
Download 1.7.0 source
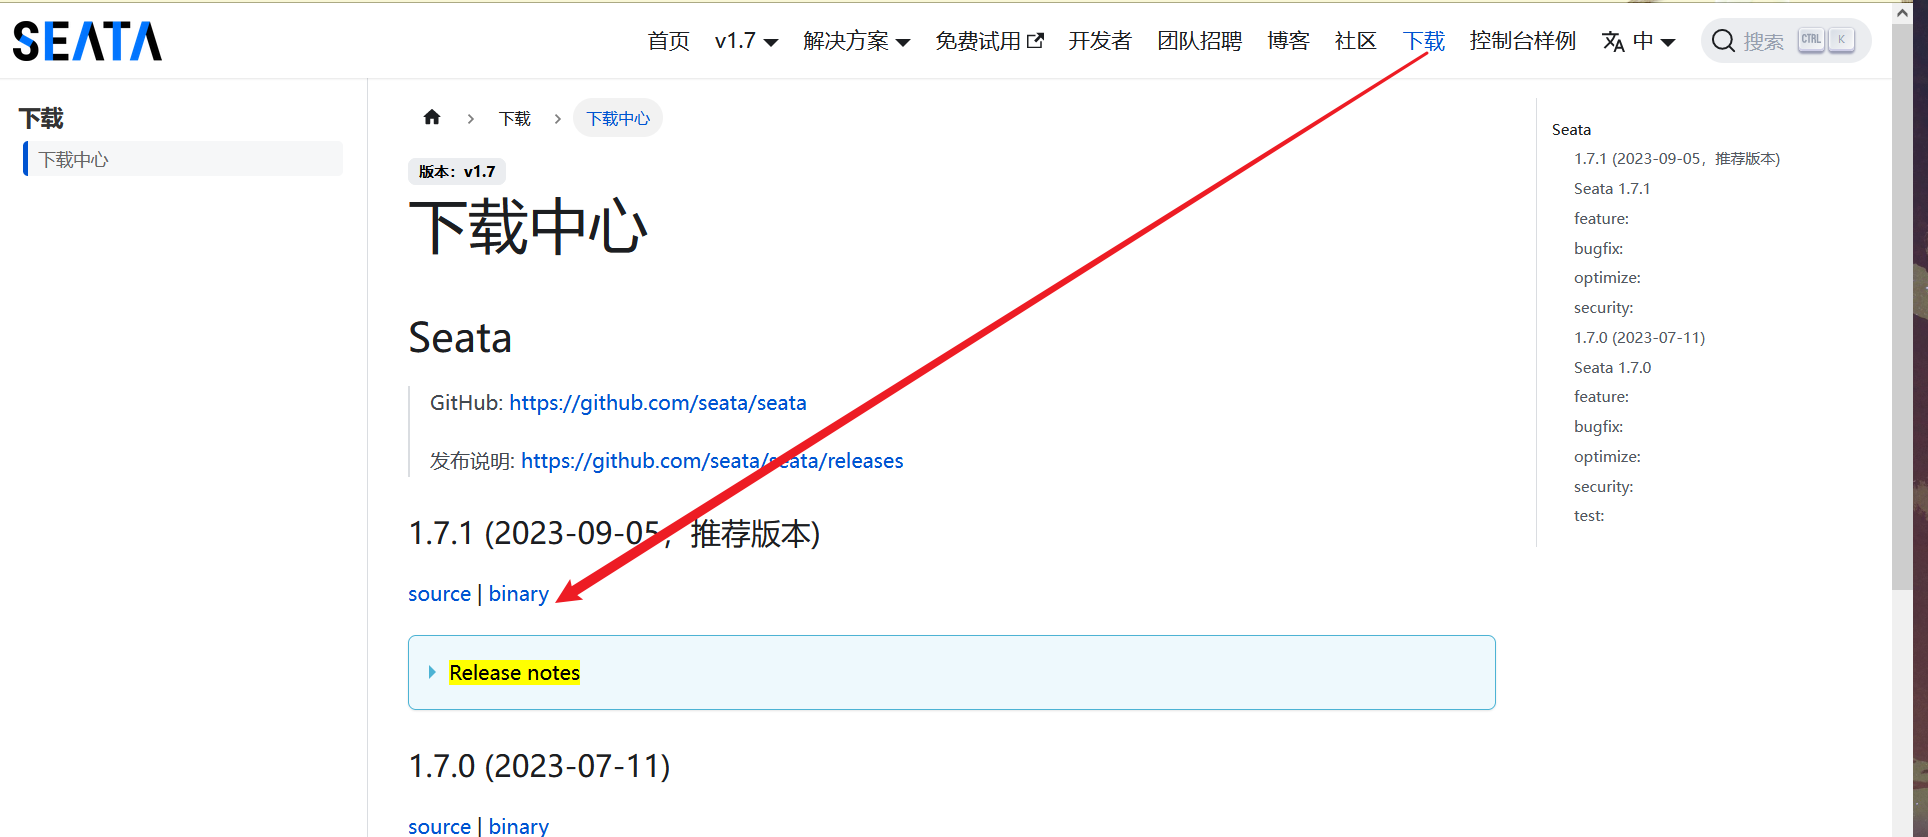click(x=439, y=826)
